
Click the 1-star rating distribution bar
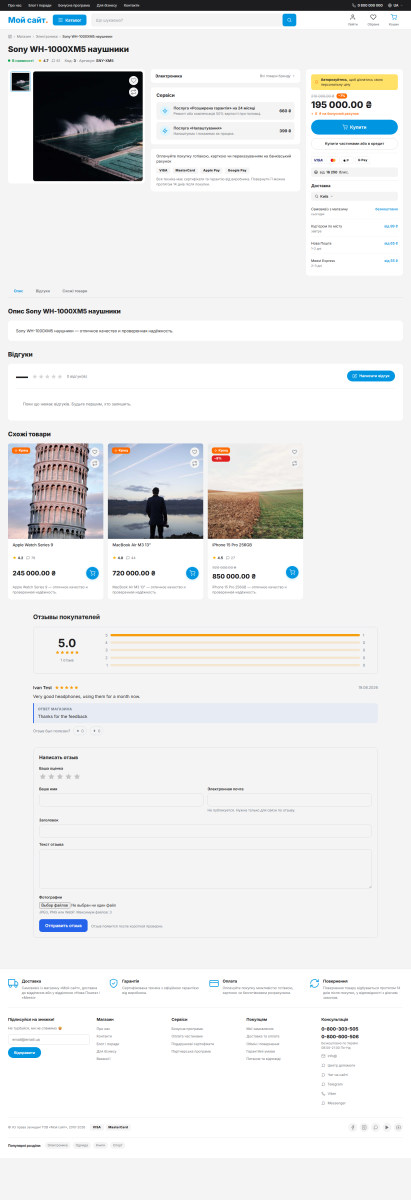click(x=235, y=664)
